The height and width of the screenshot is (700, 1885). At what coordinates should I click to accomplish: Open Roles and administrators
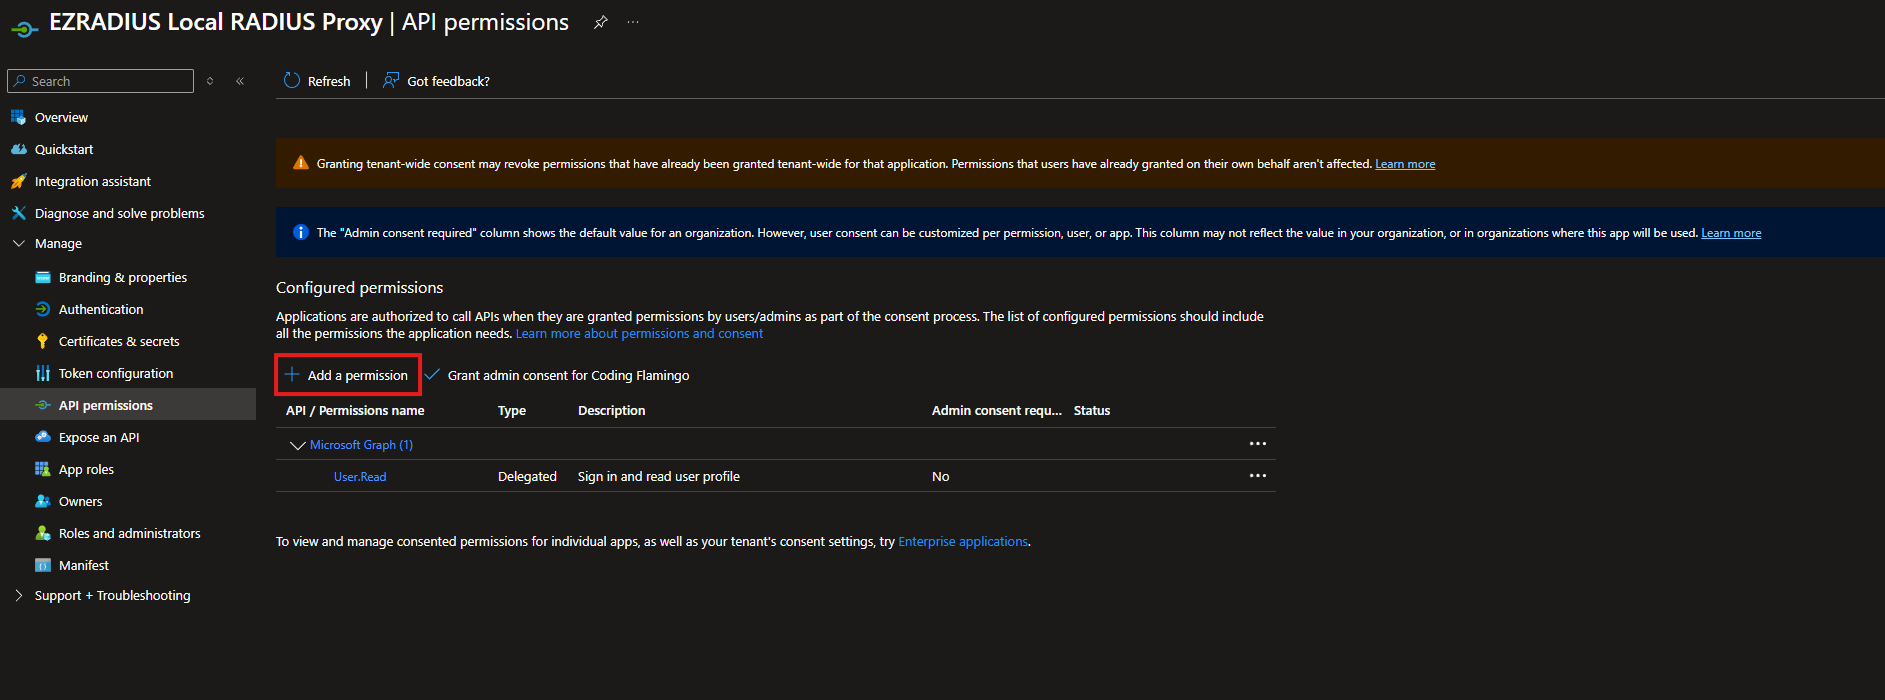(130, 533)
